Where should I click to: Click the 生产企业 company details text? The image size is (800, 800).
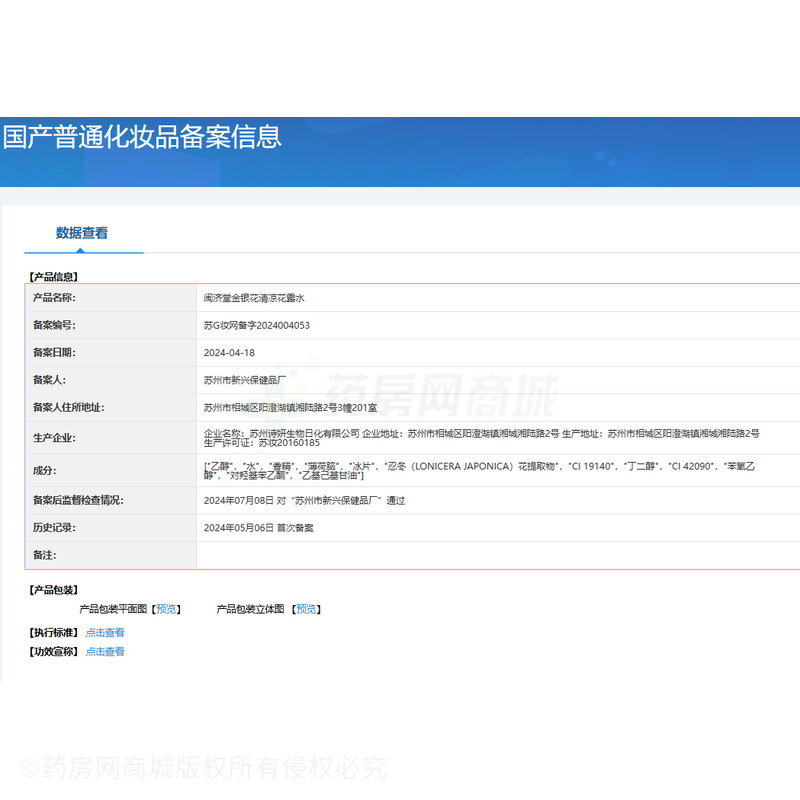click(x=480, y=438)
